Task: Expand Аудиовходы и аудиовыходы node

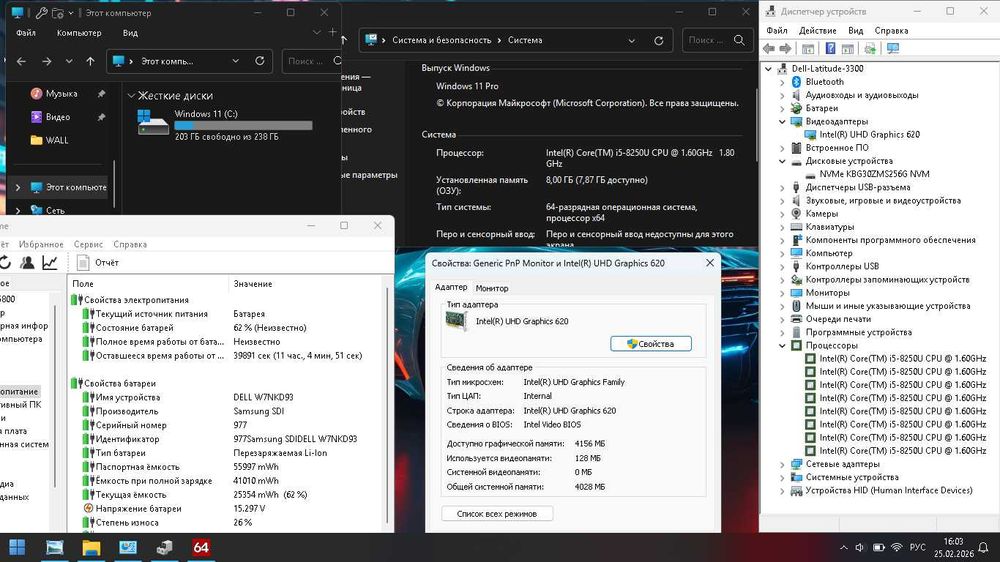Action: click(x=783, y=95)
